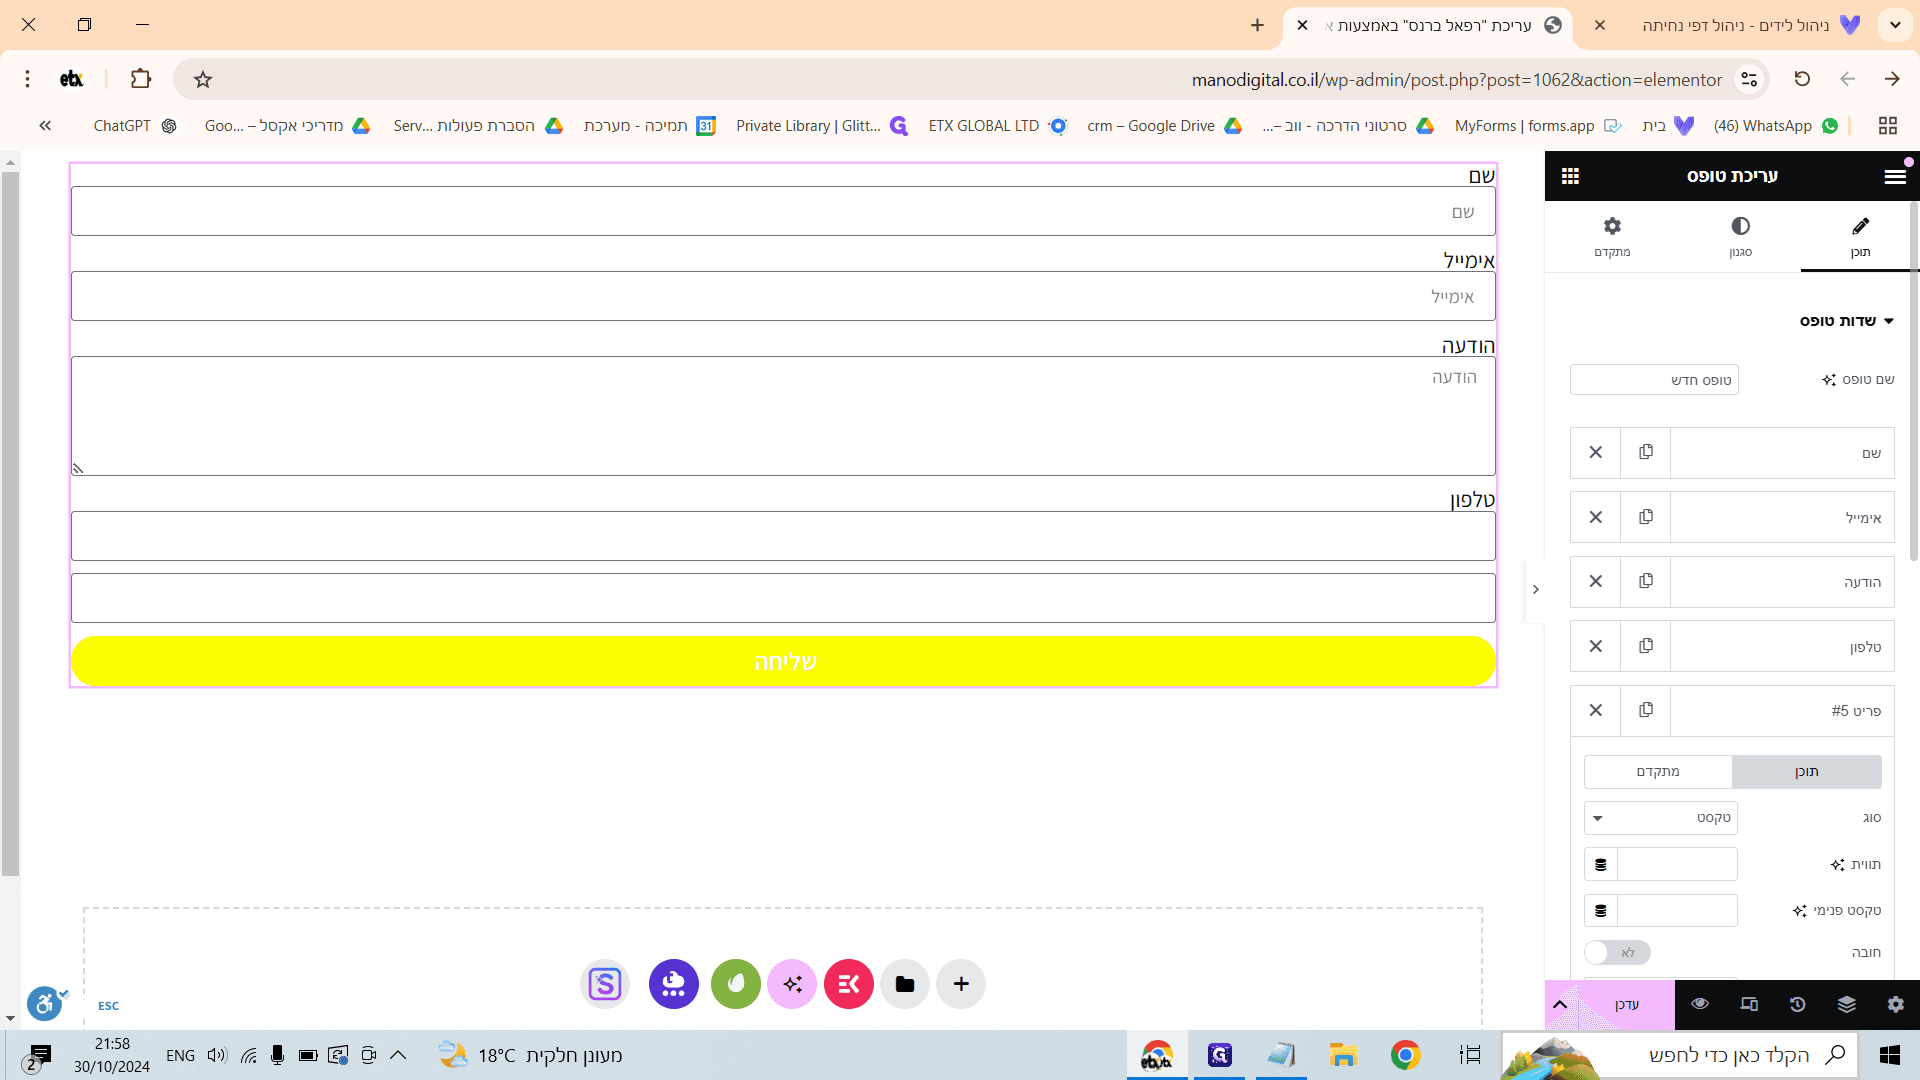Click the תווית label input field
Image resolution: width=1920 pixels, height=1080 pixels.
(1677, 864)
